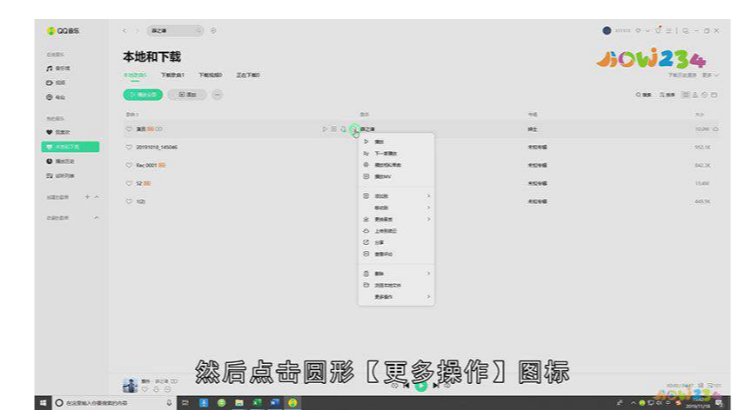Open 播放历史 in the sidebar
This screenshot has width=743, height=418.
60,161
